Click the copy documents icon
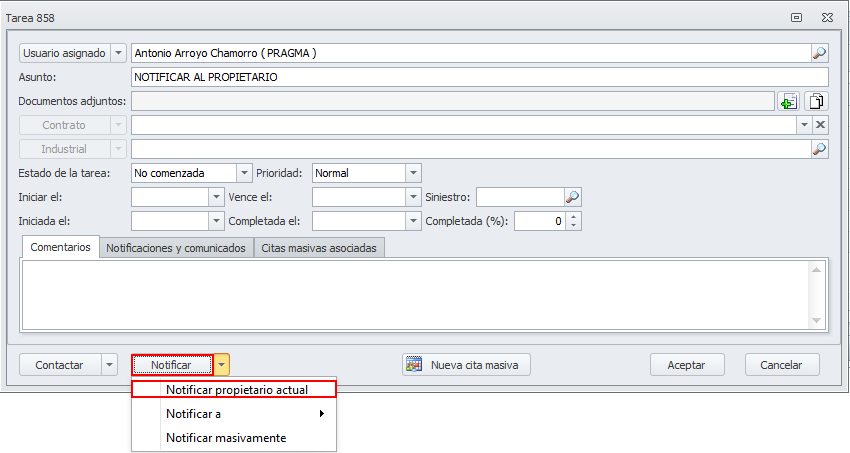 point(816,101)
